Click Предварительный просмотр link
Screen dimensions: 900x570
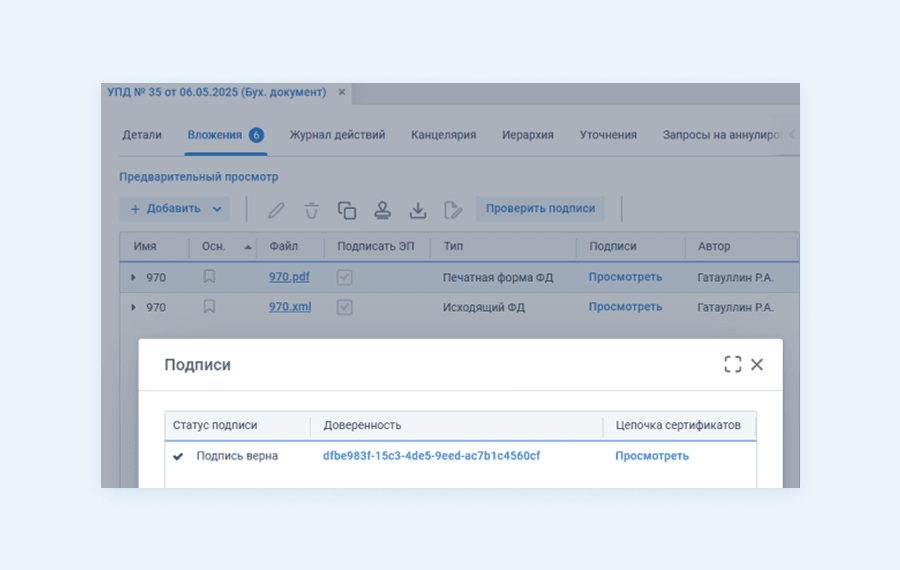199,177
